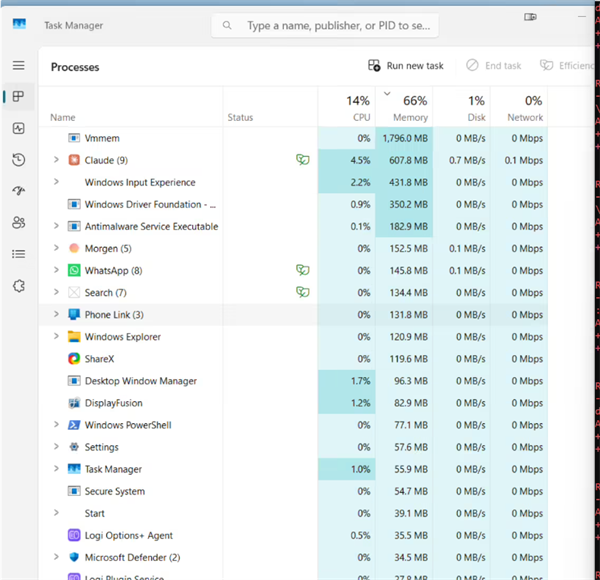Click the Logi Options+ Agent icon
600x580 pixels.
tap(74, 535)
